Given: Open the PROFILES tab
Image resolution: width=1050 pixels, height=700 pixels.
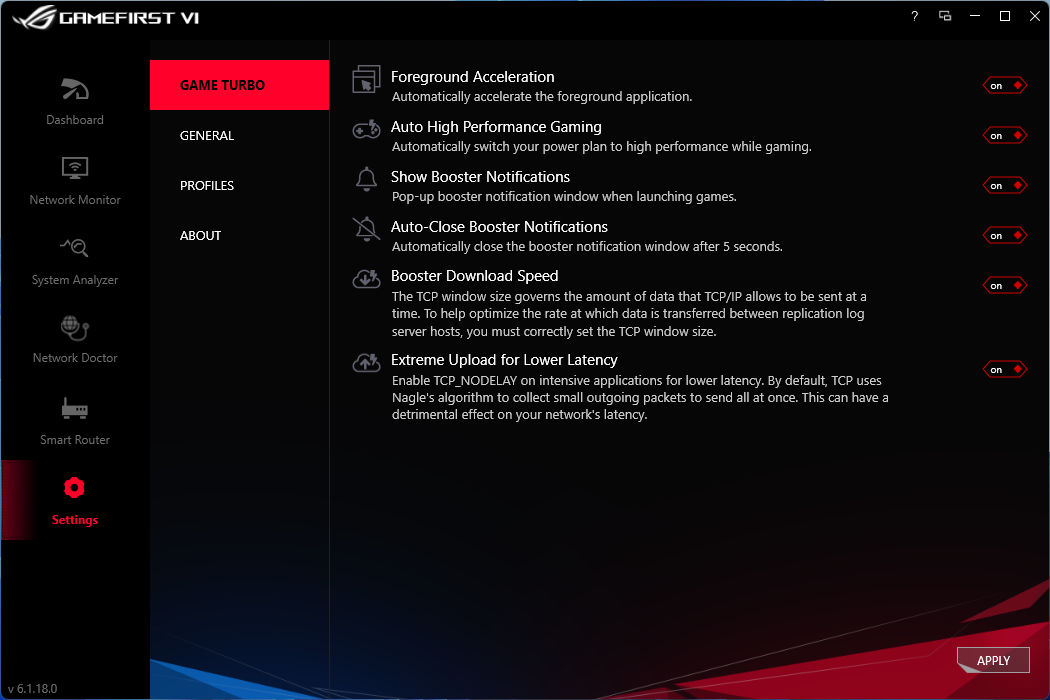Looking at the screenshot, I should [x=207, y=185].
